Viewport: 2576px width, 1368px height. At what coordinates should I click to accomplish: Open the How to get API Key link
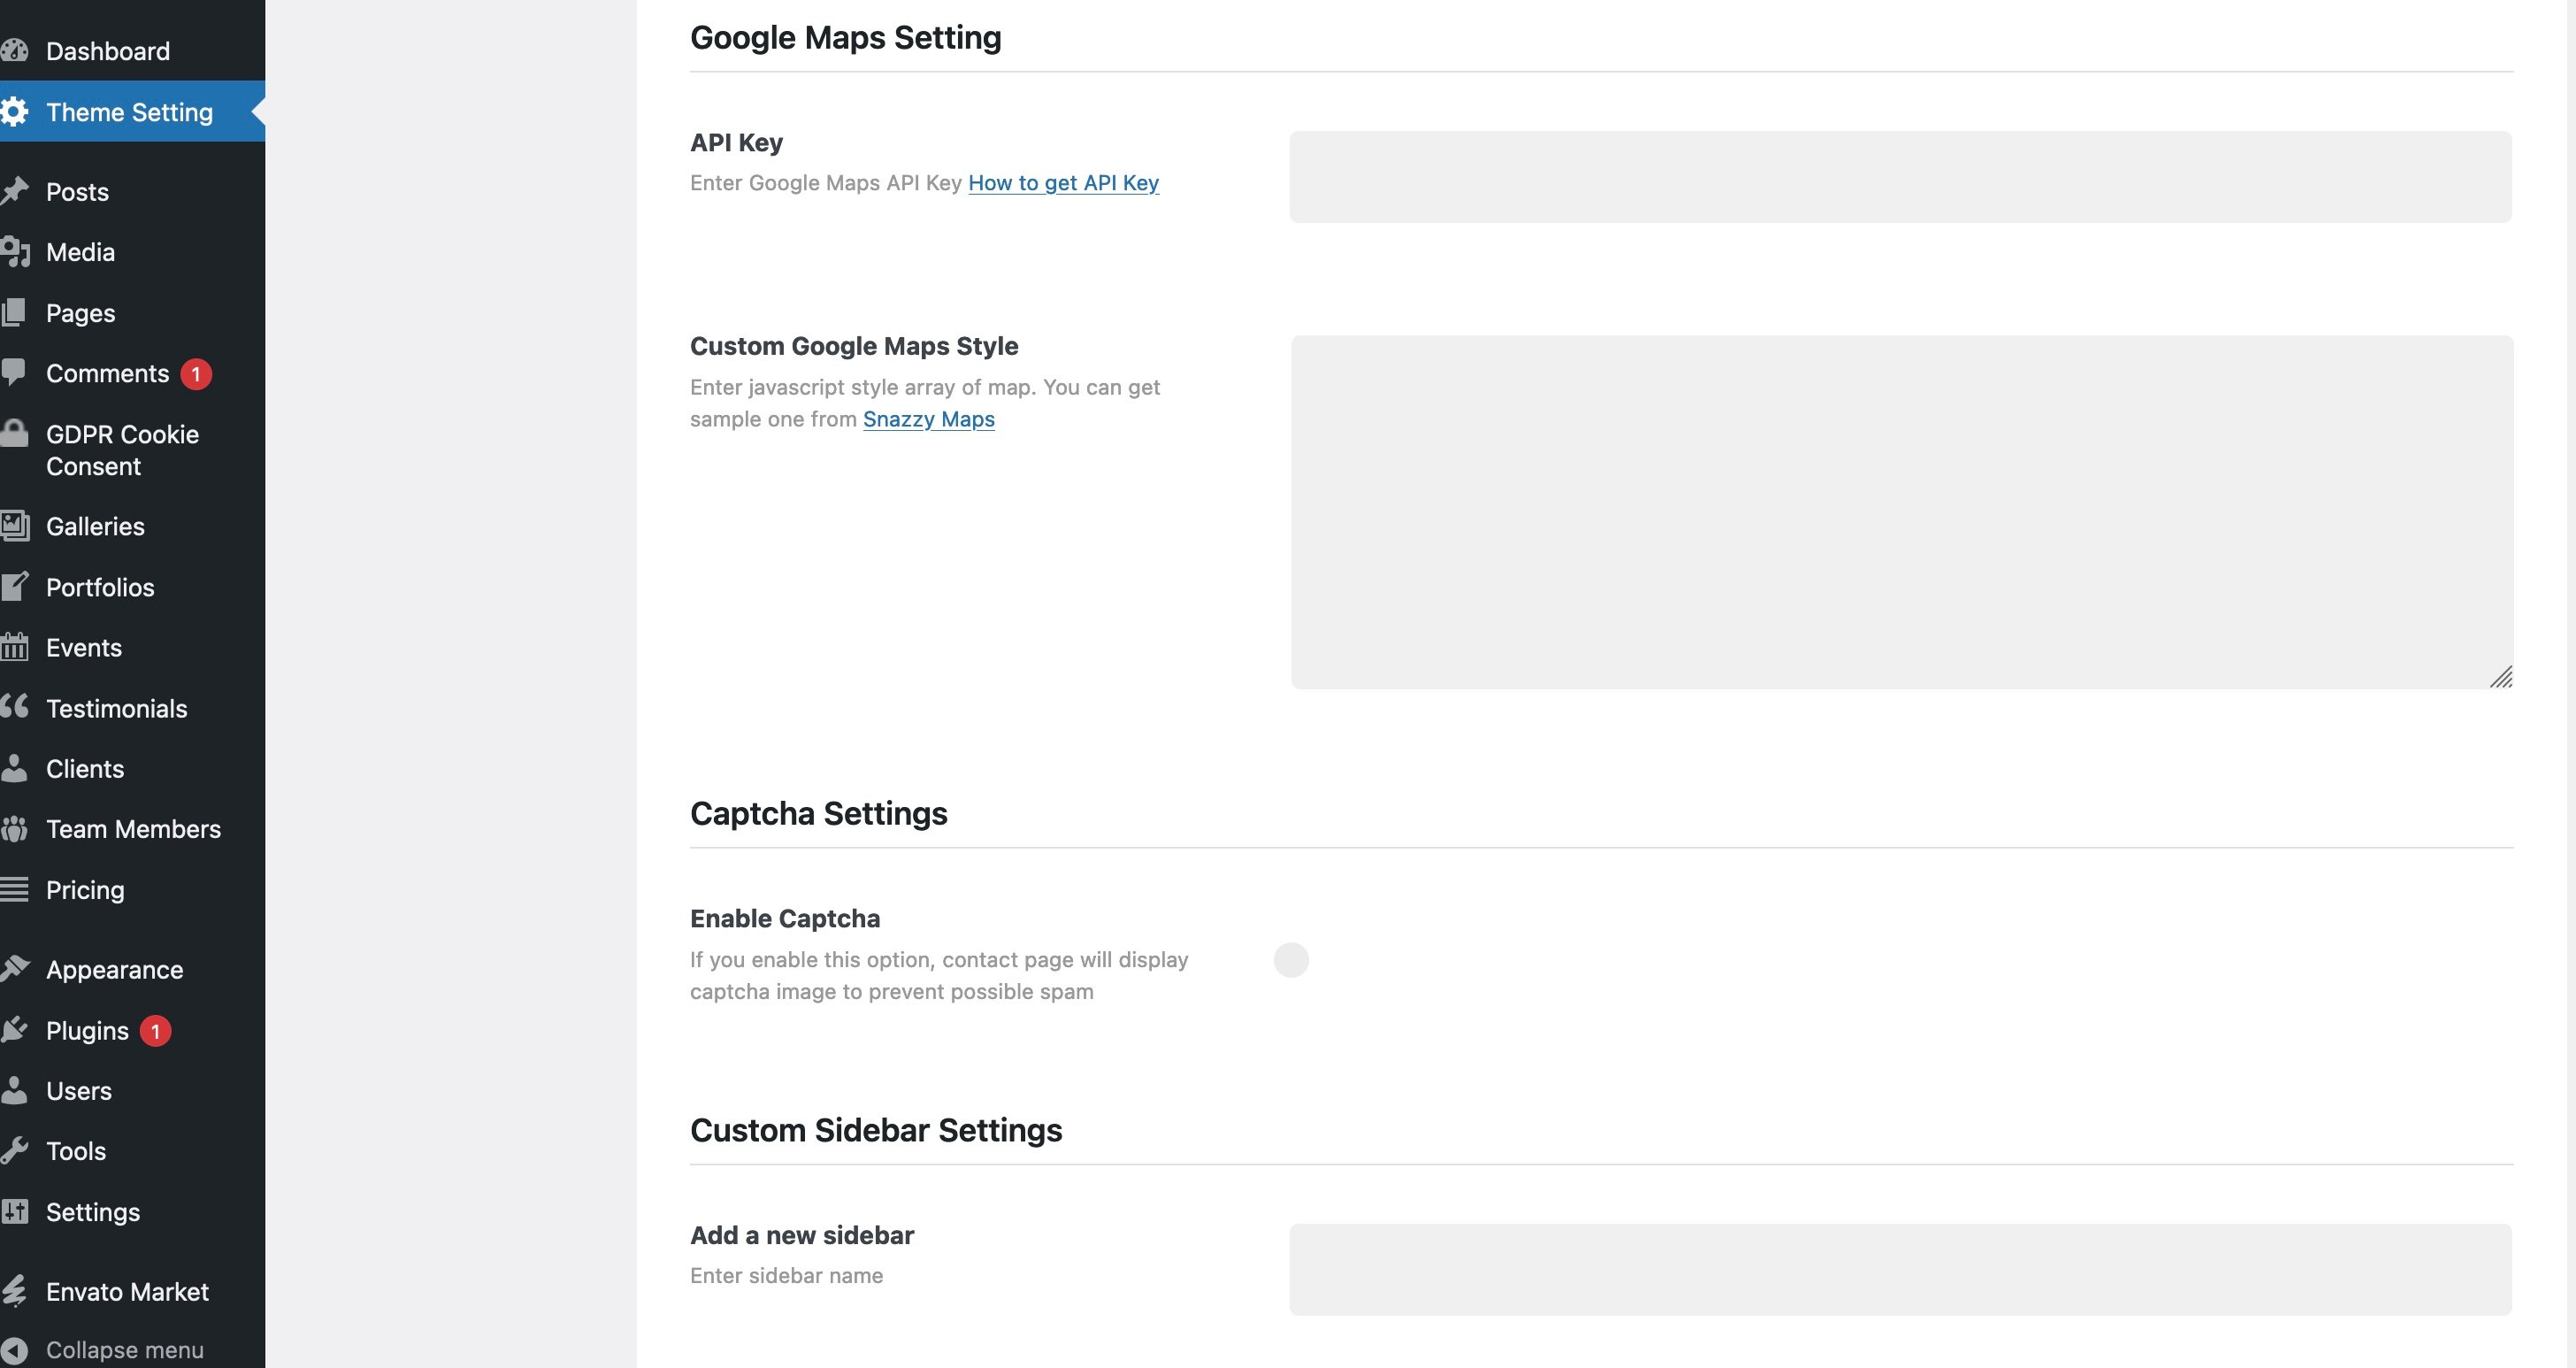click(x=1063, y=183)
